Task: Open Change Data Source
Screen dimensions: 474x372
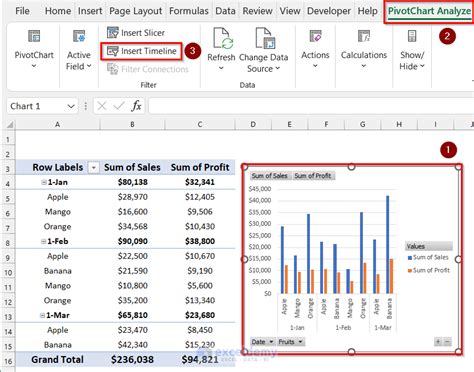Action: click(x=263, y=50)
